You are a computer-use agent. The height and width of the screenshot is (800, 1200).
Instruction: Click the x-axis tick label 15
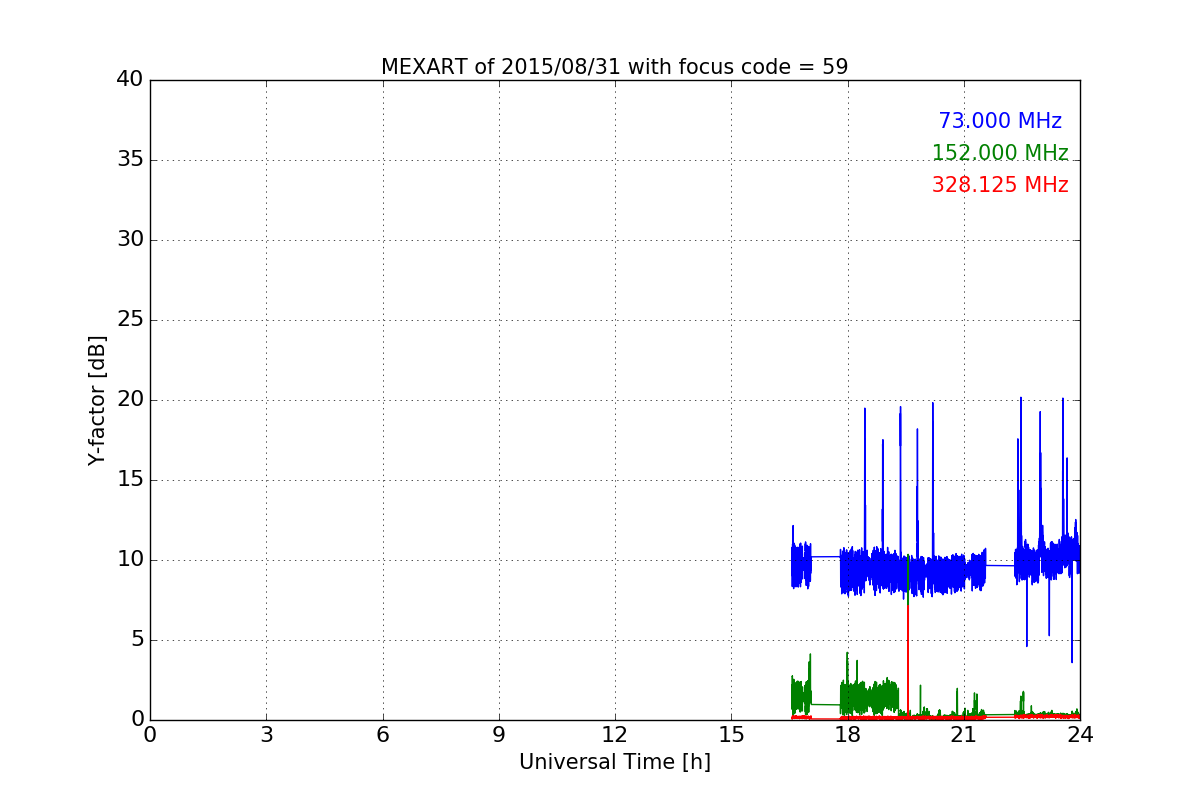[731, 735]
